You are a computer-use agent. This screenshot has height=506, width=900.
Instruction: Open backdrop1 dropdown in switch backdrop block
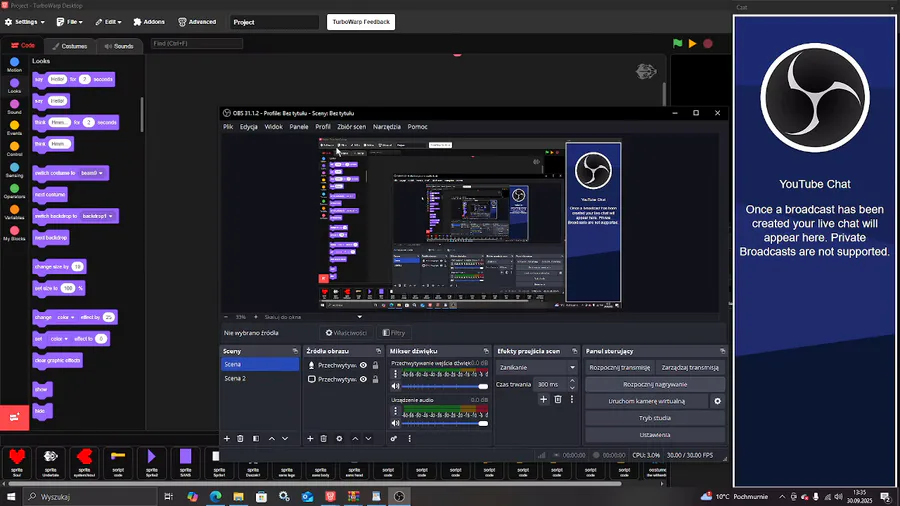click(97, 216)
